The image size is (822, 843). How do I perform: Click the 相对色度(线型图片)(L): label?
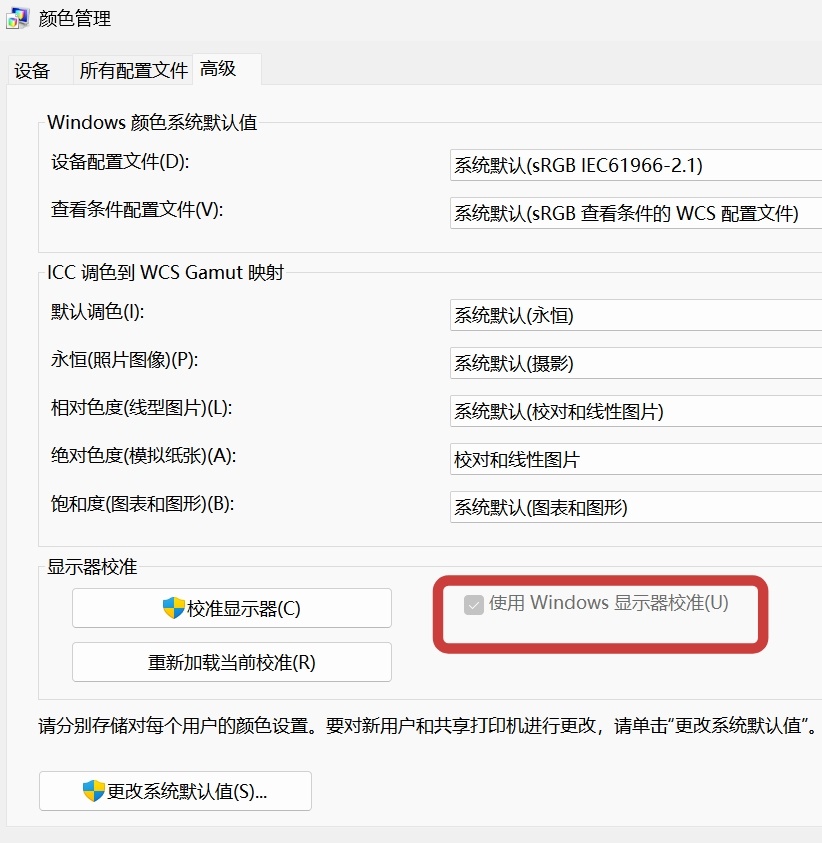[141, 408]
